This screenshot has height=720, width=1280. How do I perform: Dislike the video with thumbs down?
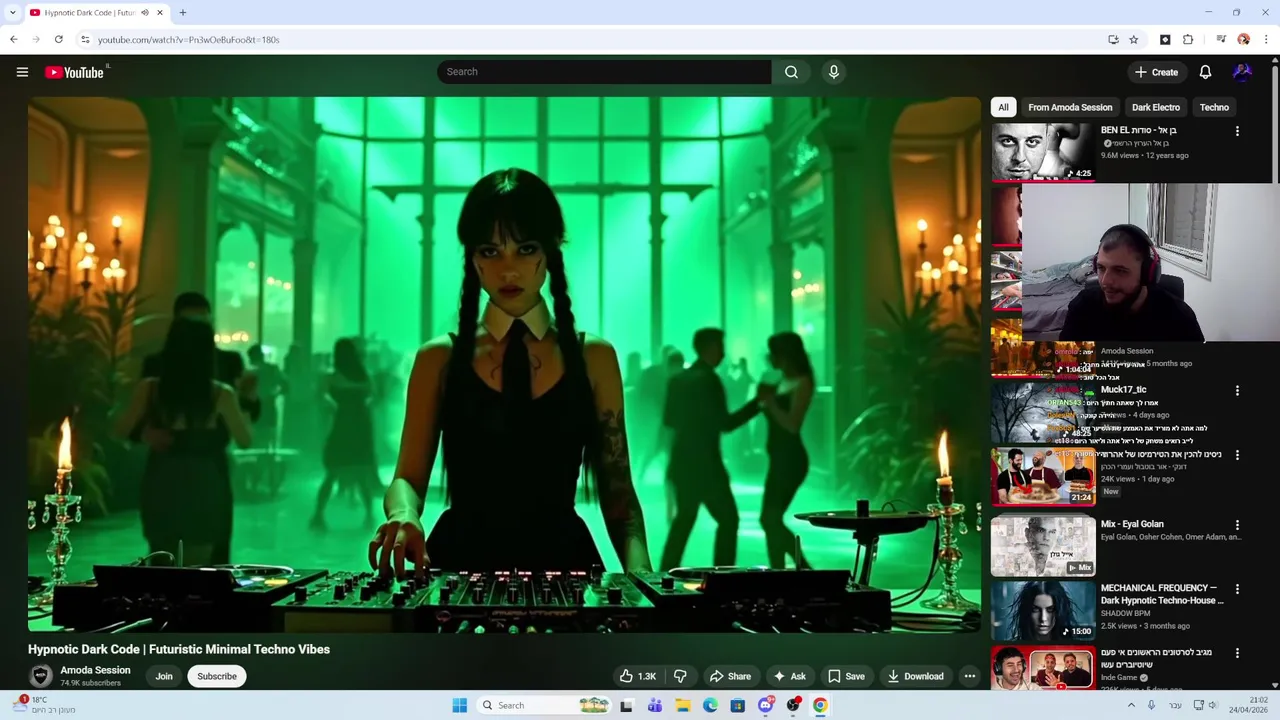[x=680, y=676]
